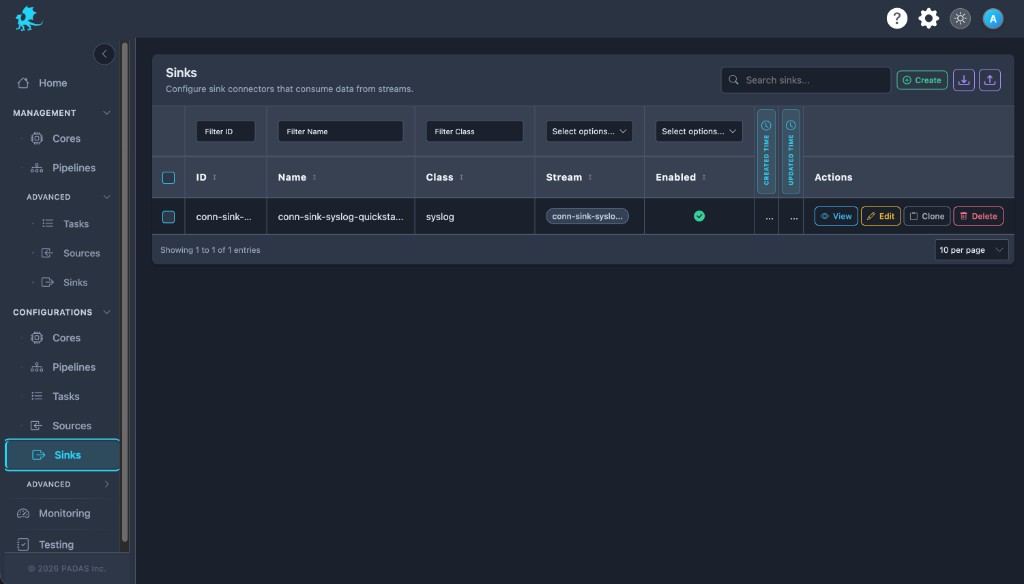Viewport: 1024px width, 584px height.
Task: Select the highlighted Sinks item
Action: [62, 455]
